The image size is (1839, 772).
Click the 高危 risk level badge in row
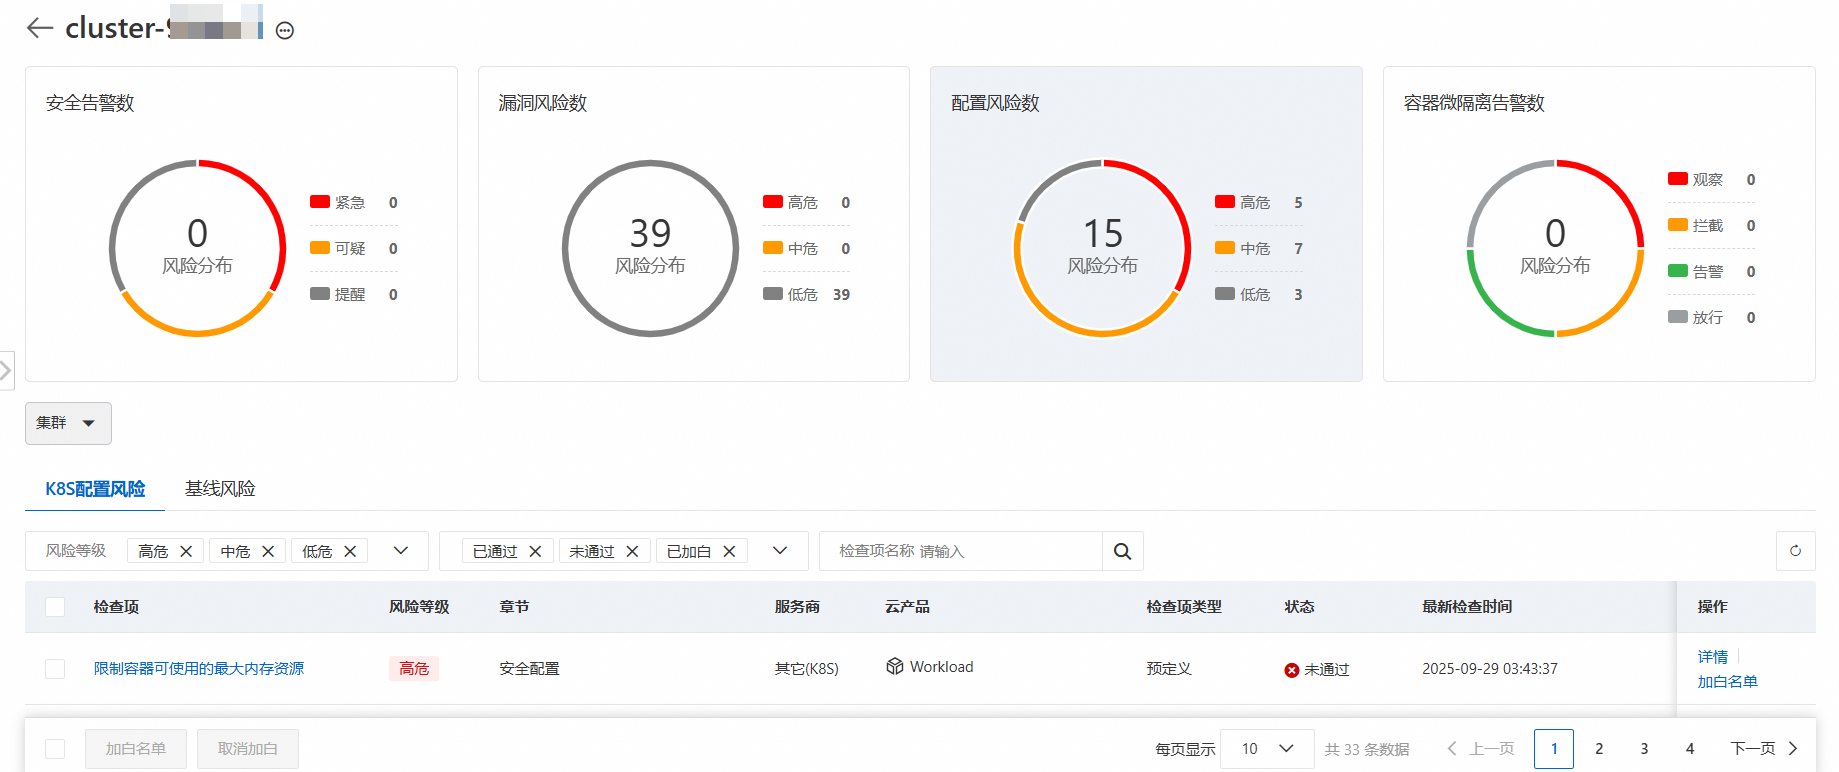point(414,669)
